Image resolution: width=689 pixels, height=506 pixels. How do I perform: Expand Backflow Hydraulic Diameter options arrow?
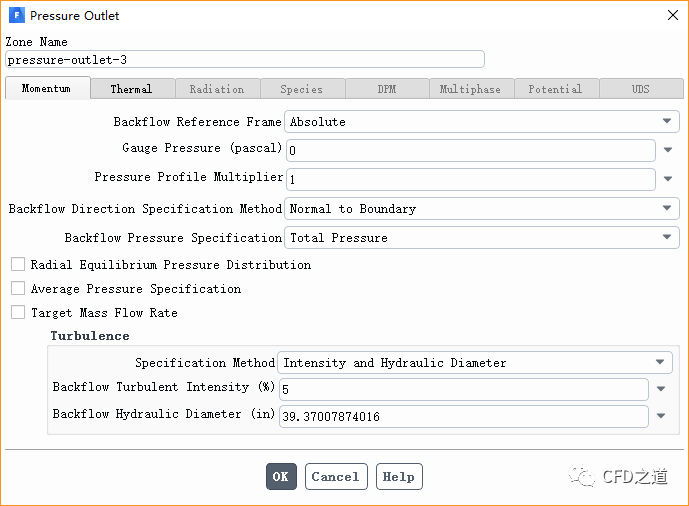pyautogui.click(x=661, y=417)
